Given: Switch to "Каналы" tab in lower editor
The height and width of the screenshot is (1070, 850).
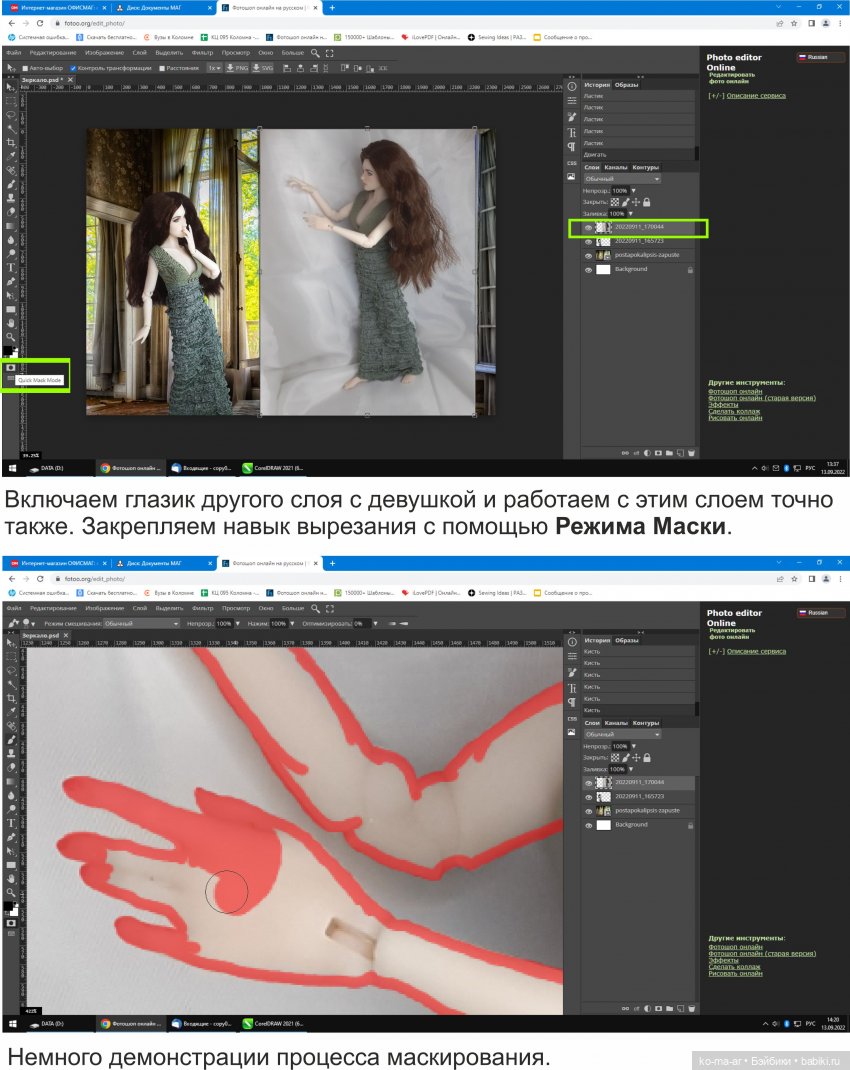Looking at the screenshot, I should point(616,723).
